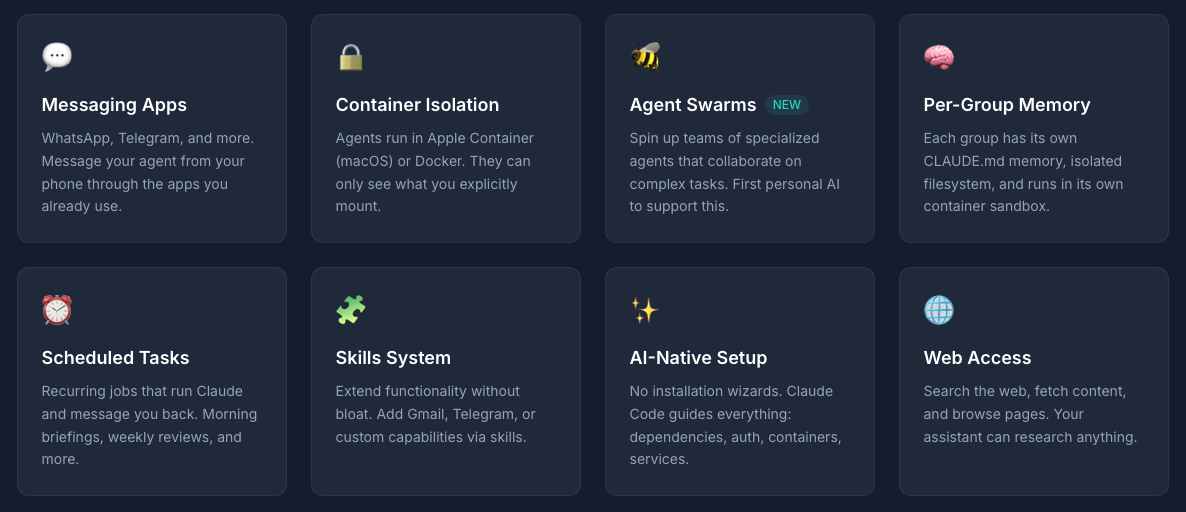Click the bee Agent Swarms icon

click(x=645, y=57)
